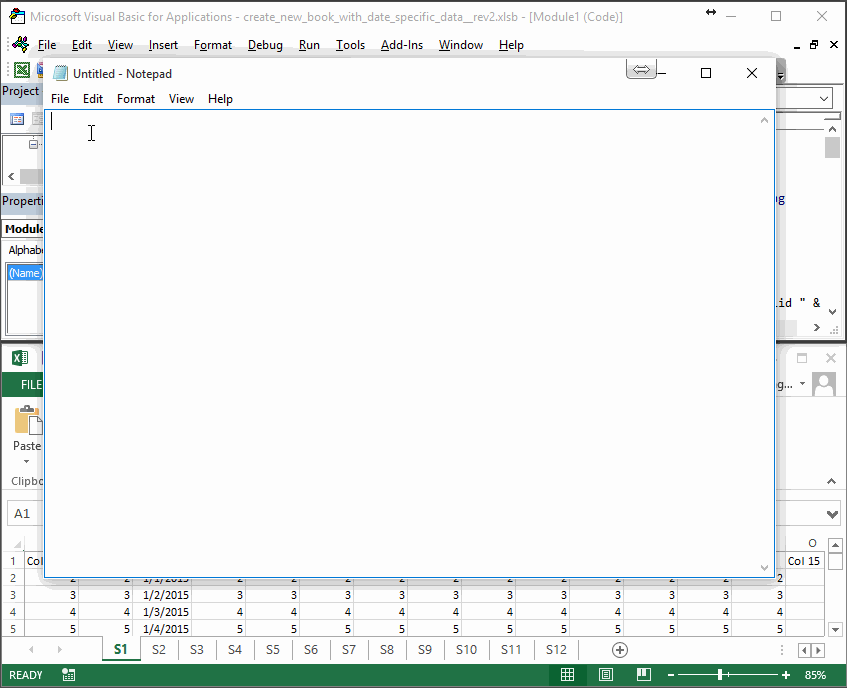Screen dimensions: 847x688
Task: Switch to the S4 sheet tab
Action: tap(234, 650)
